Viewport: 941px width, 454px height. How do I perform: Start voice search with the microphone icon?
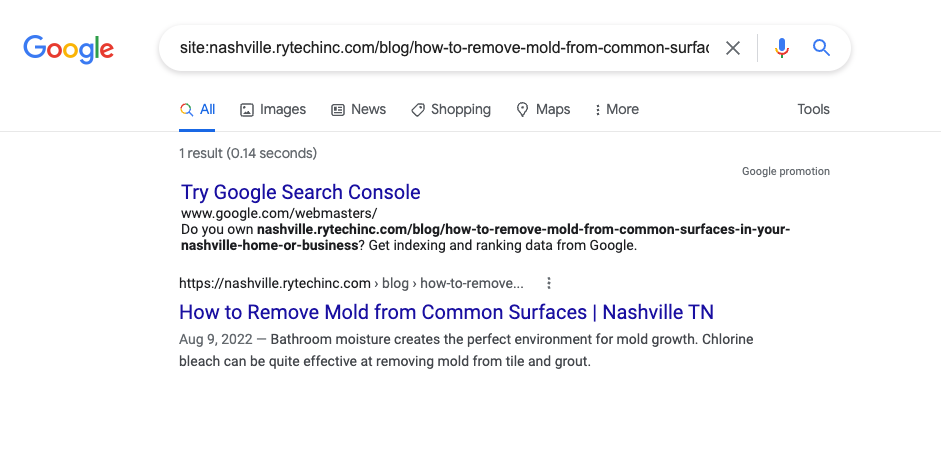[782, 48]
